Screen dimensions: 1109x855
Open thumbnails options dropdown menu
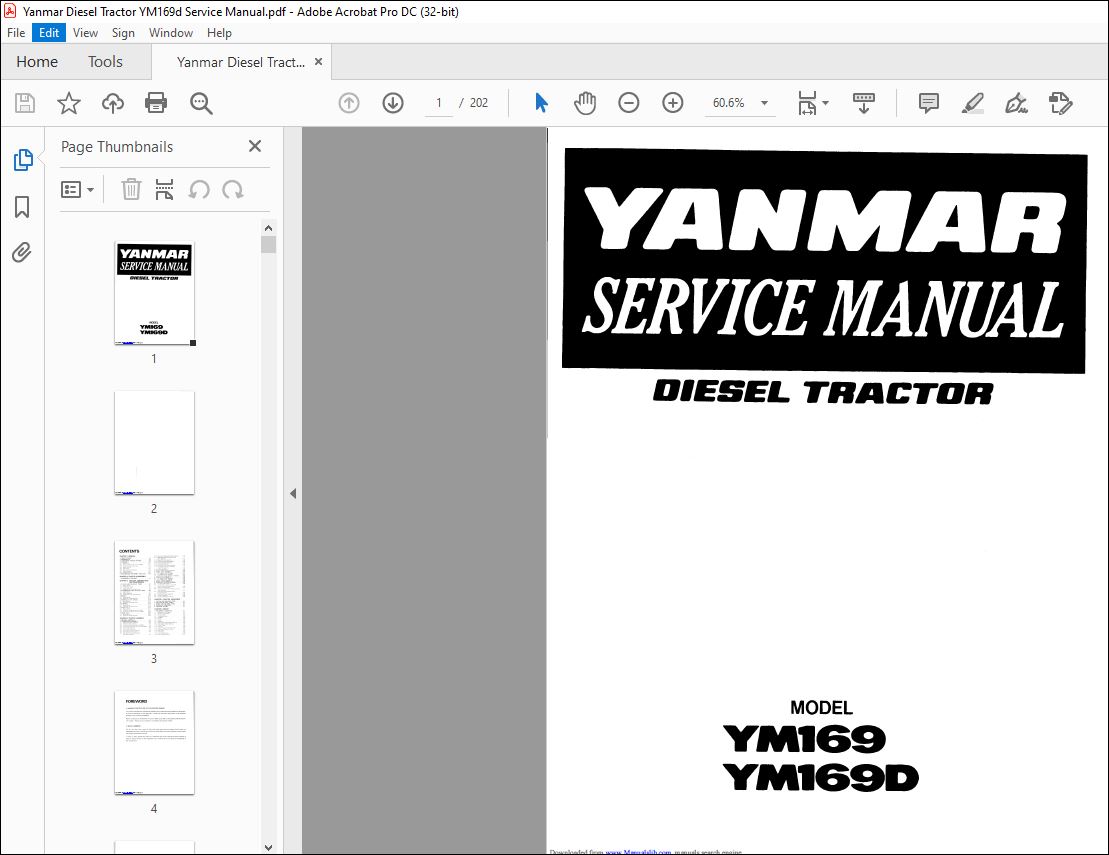(77, 190)
